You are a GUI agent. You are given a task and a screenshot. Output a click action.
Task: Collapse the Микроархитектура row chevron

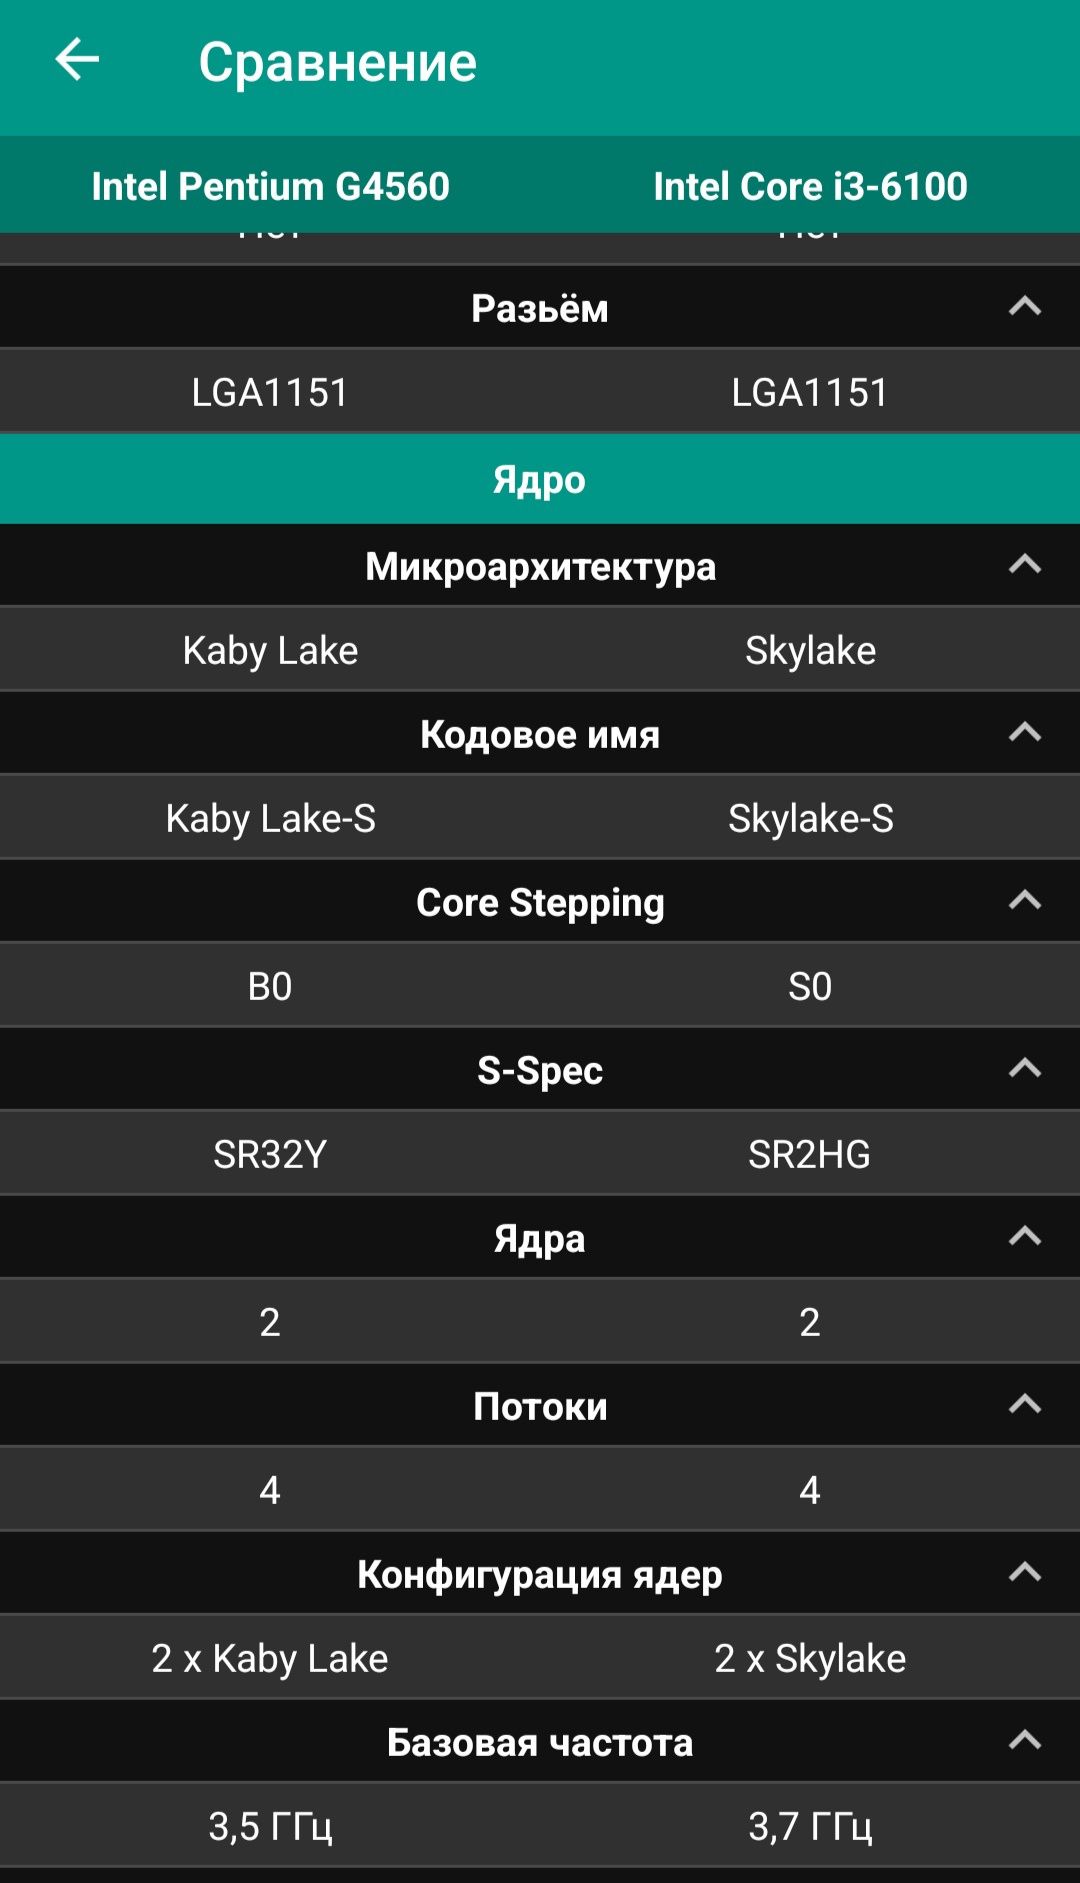(1025, 564)
